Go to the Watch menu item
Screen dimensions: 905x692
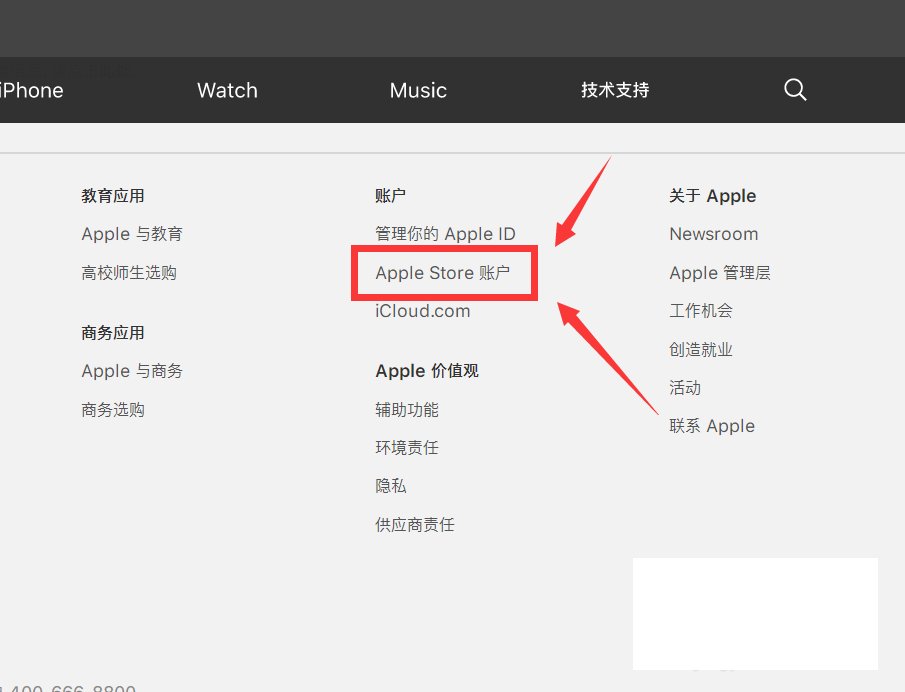(227, 91)
